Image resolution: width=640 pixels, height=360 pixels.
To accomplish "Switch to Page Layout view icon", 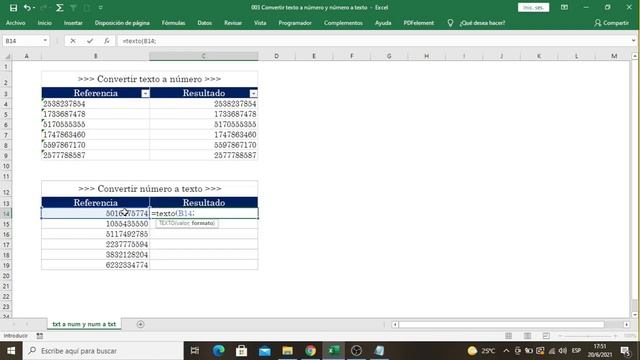I will click(x=527, y=336).
